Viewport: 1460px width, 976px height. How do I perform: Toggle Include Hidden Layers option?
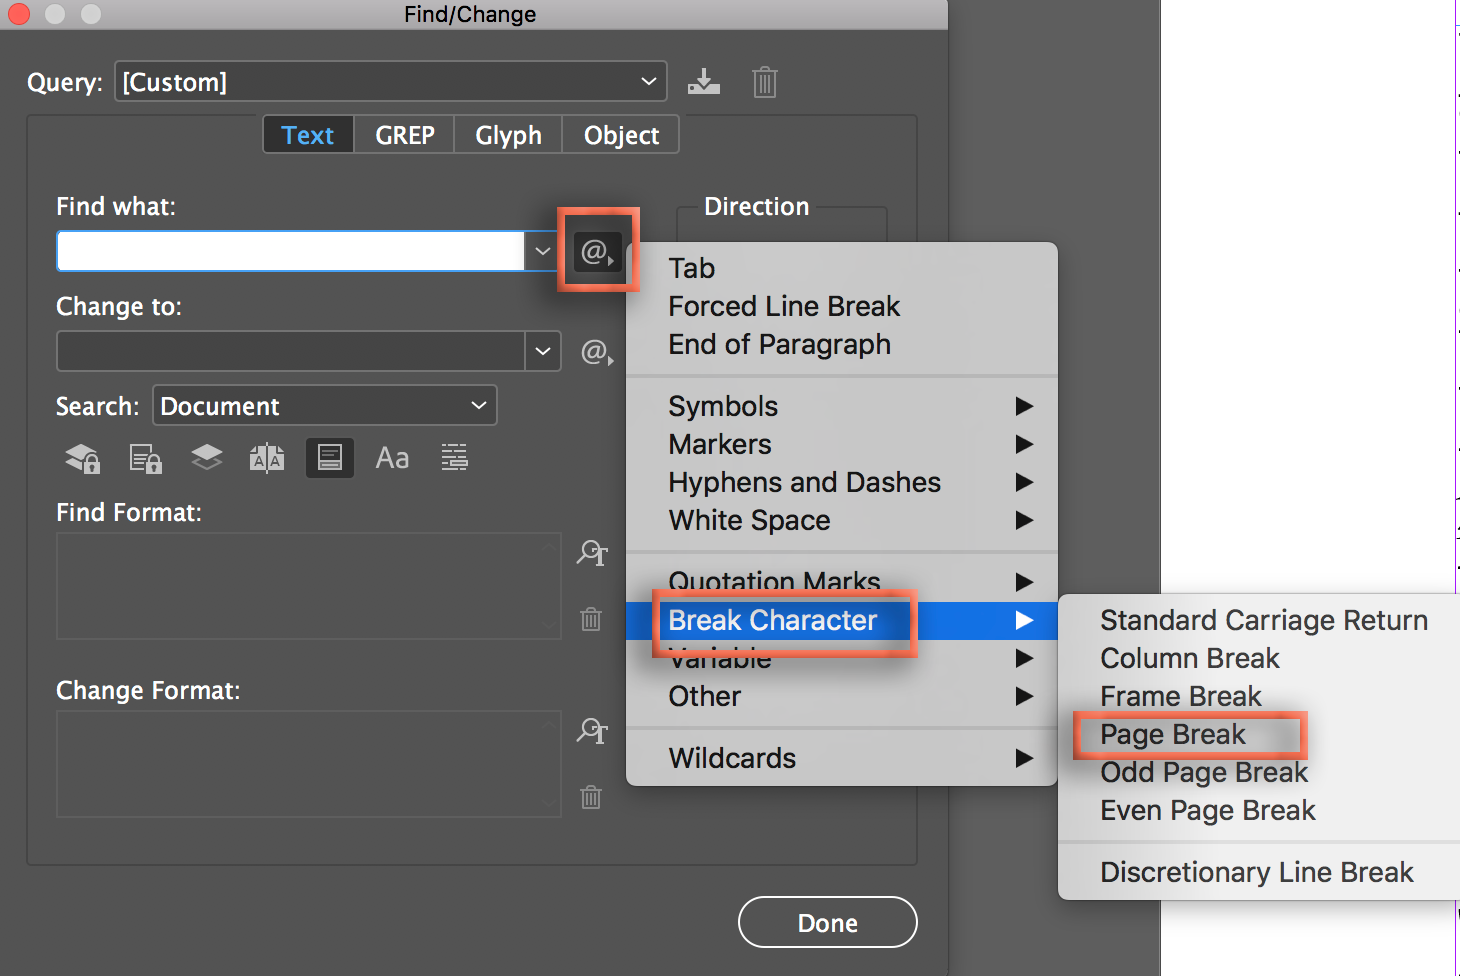click(206, 457)
